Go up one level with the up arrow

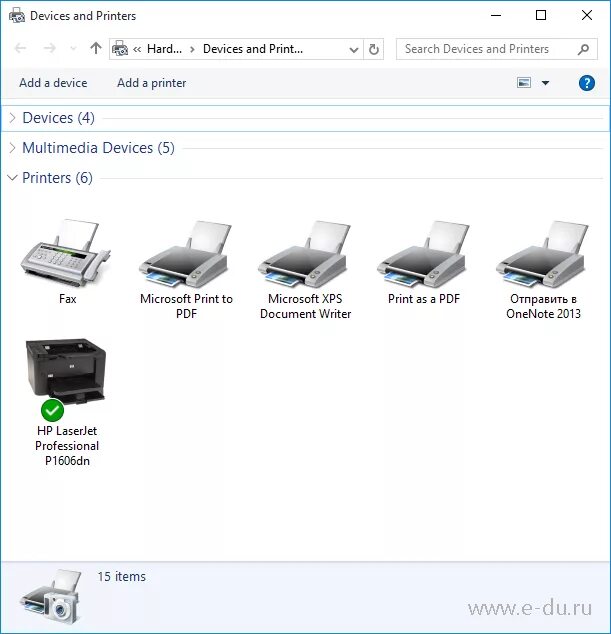point(96,49)
